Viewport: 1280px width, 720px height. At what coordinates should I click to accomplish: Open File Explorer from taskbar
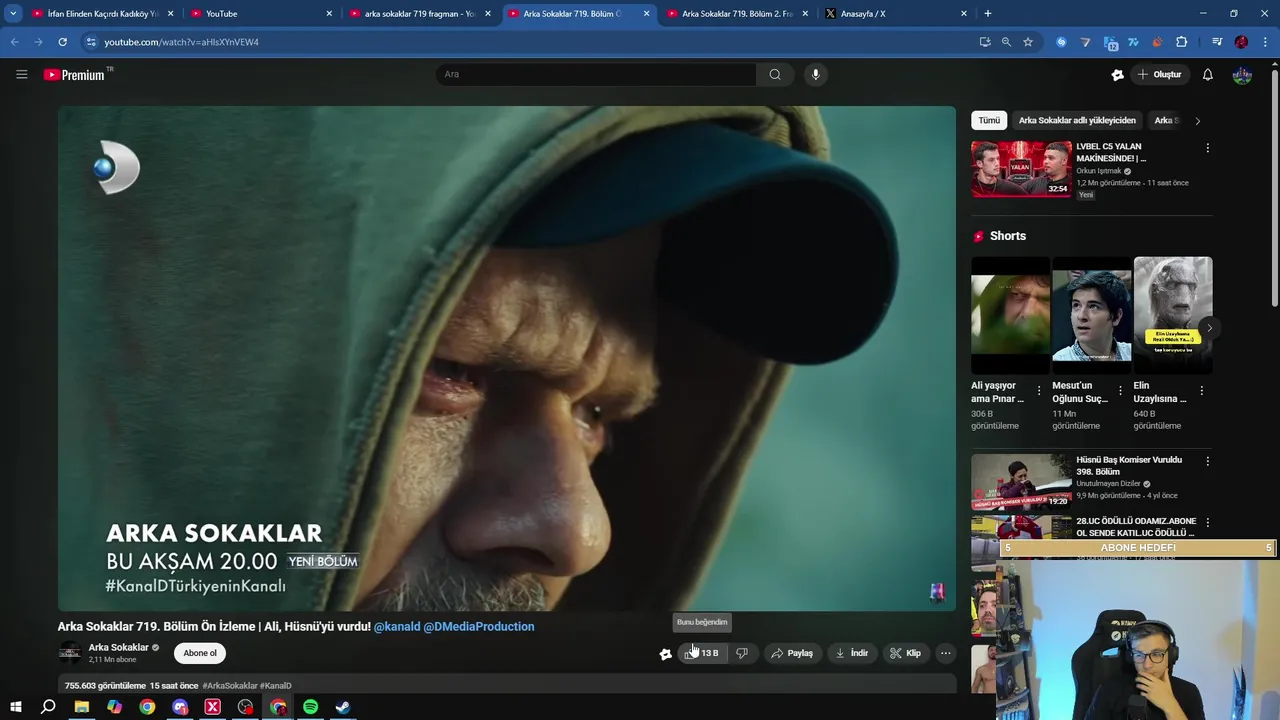pos(82,707)
